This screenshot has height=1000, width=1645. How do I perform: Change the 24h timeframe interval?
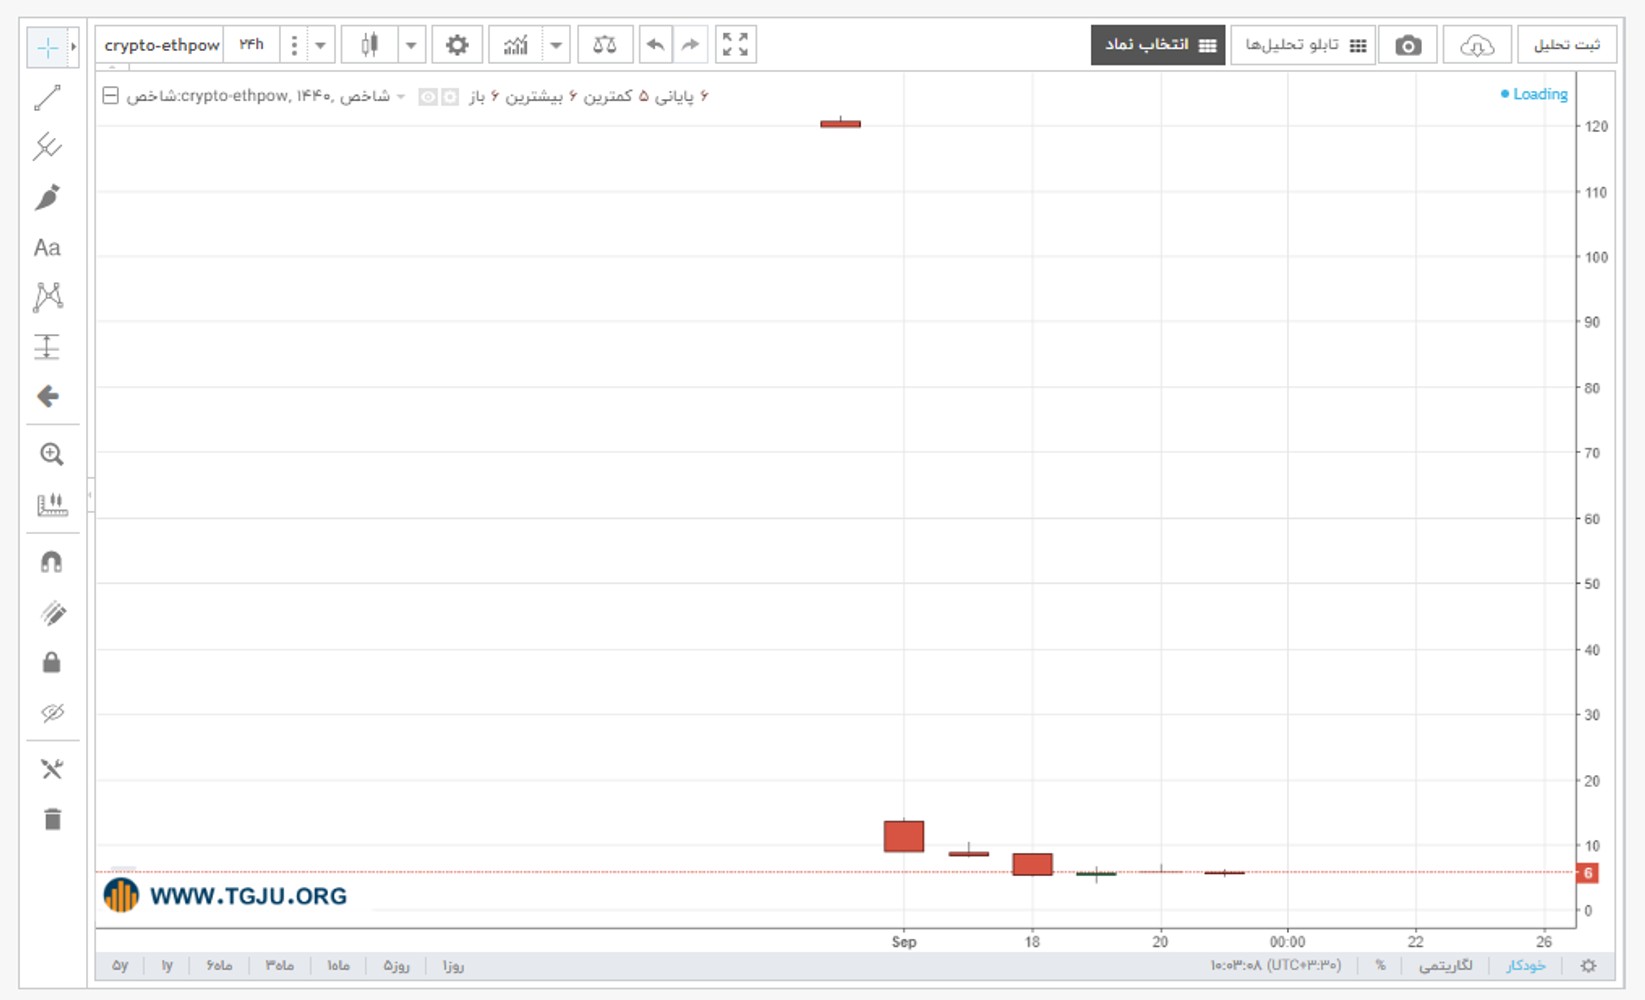[x=252, y=45]
